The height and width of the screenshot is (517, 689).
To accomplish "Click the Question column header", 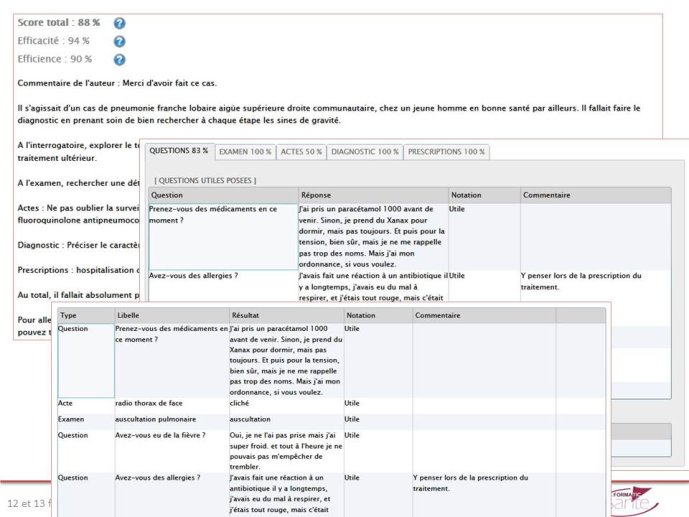I will (x=223, y=195).
